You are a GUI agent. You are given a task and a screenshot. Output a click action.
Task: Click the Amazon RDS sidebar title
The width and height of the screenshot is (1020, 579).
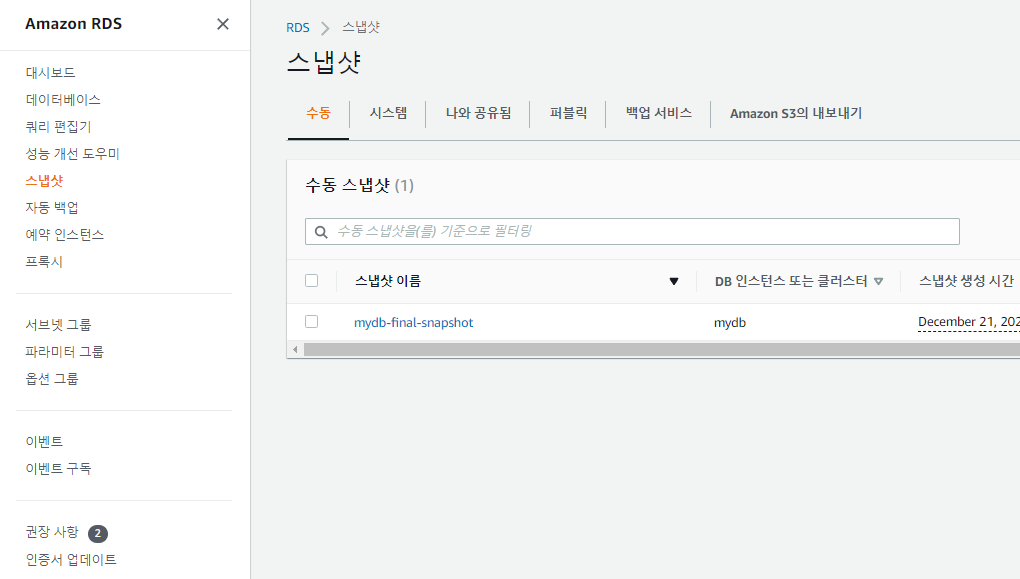click(x=74, y=24)
